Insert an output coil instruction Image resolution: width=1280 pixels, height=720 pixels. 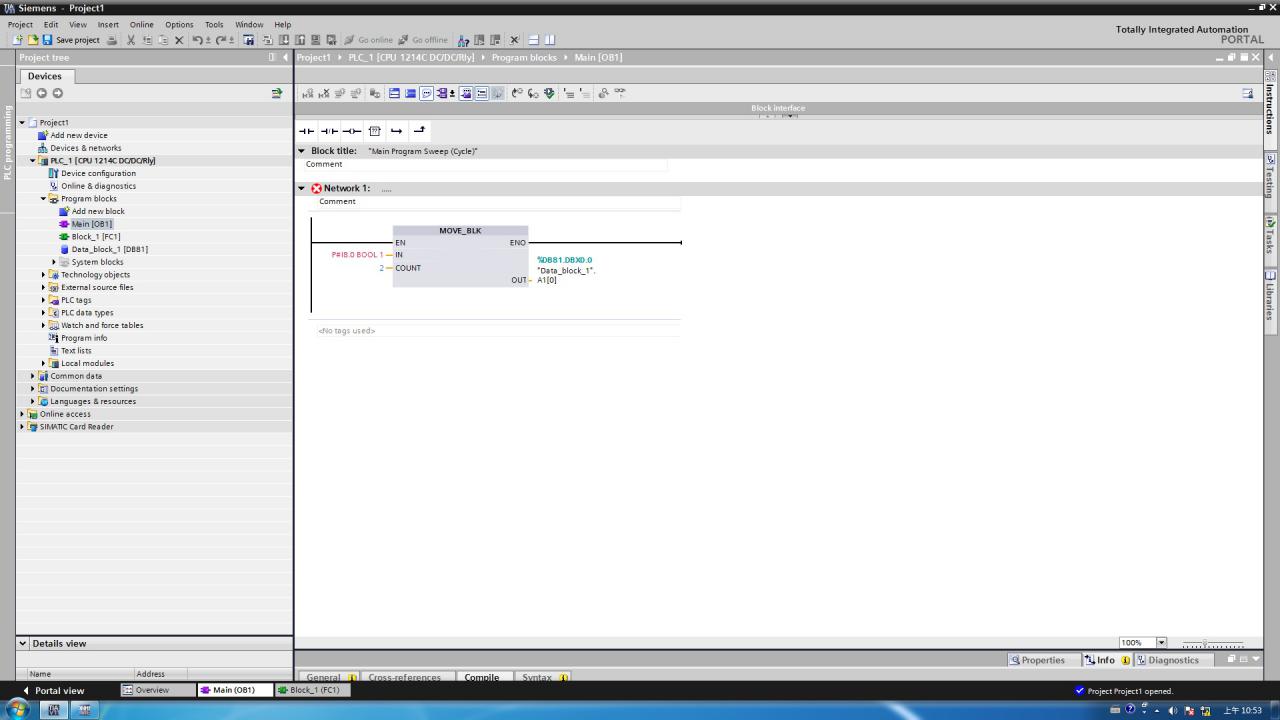pyautogui.click(x=351, y=131)
